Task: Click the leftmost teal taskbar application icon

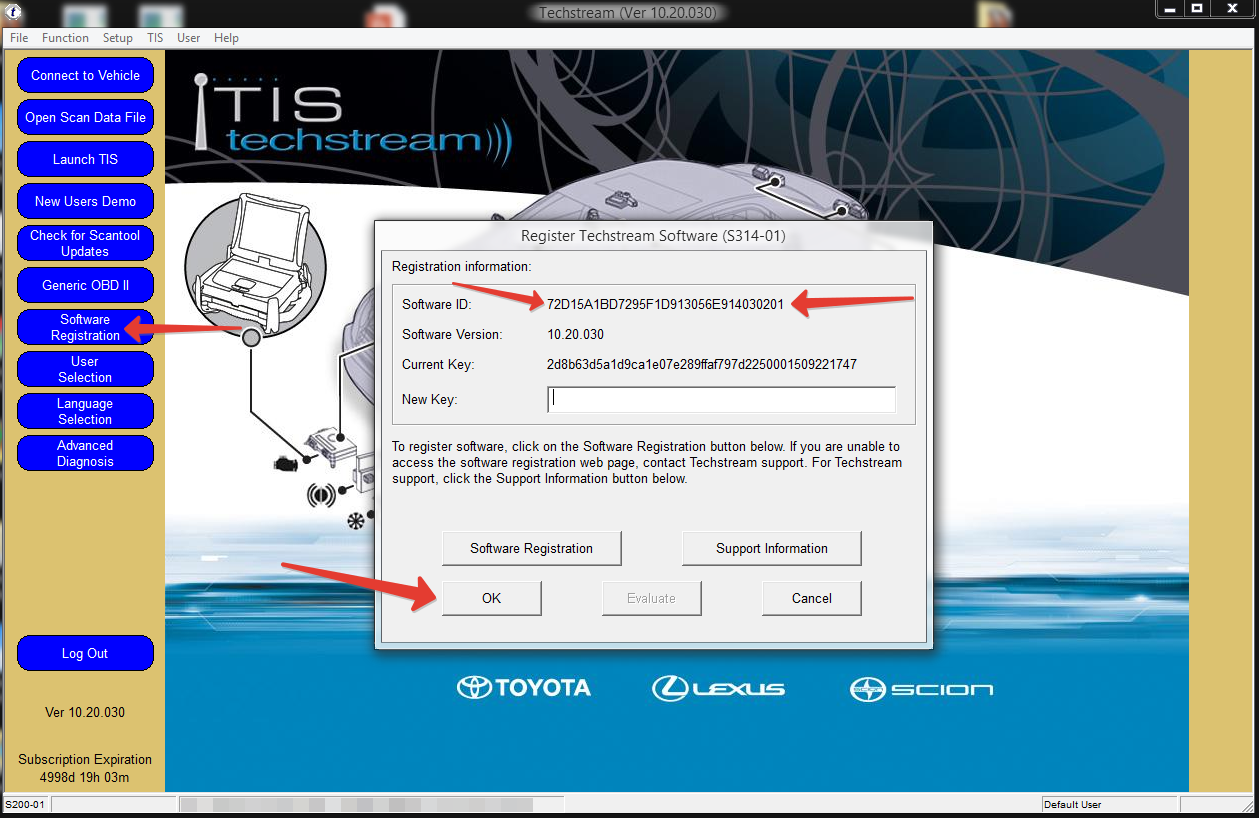Action: pyautogui.click(x=84, y=12)
